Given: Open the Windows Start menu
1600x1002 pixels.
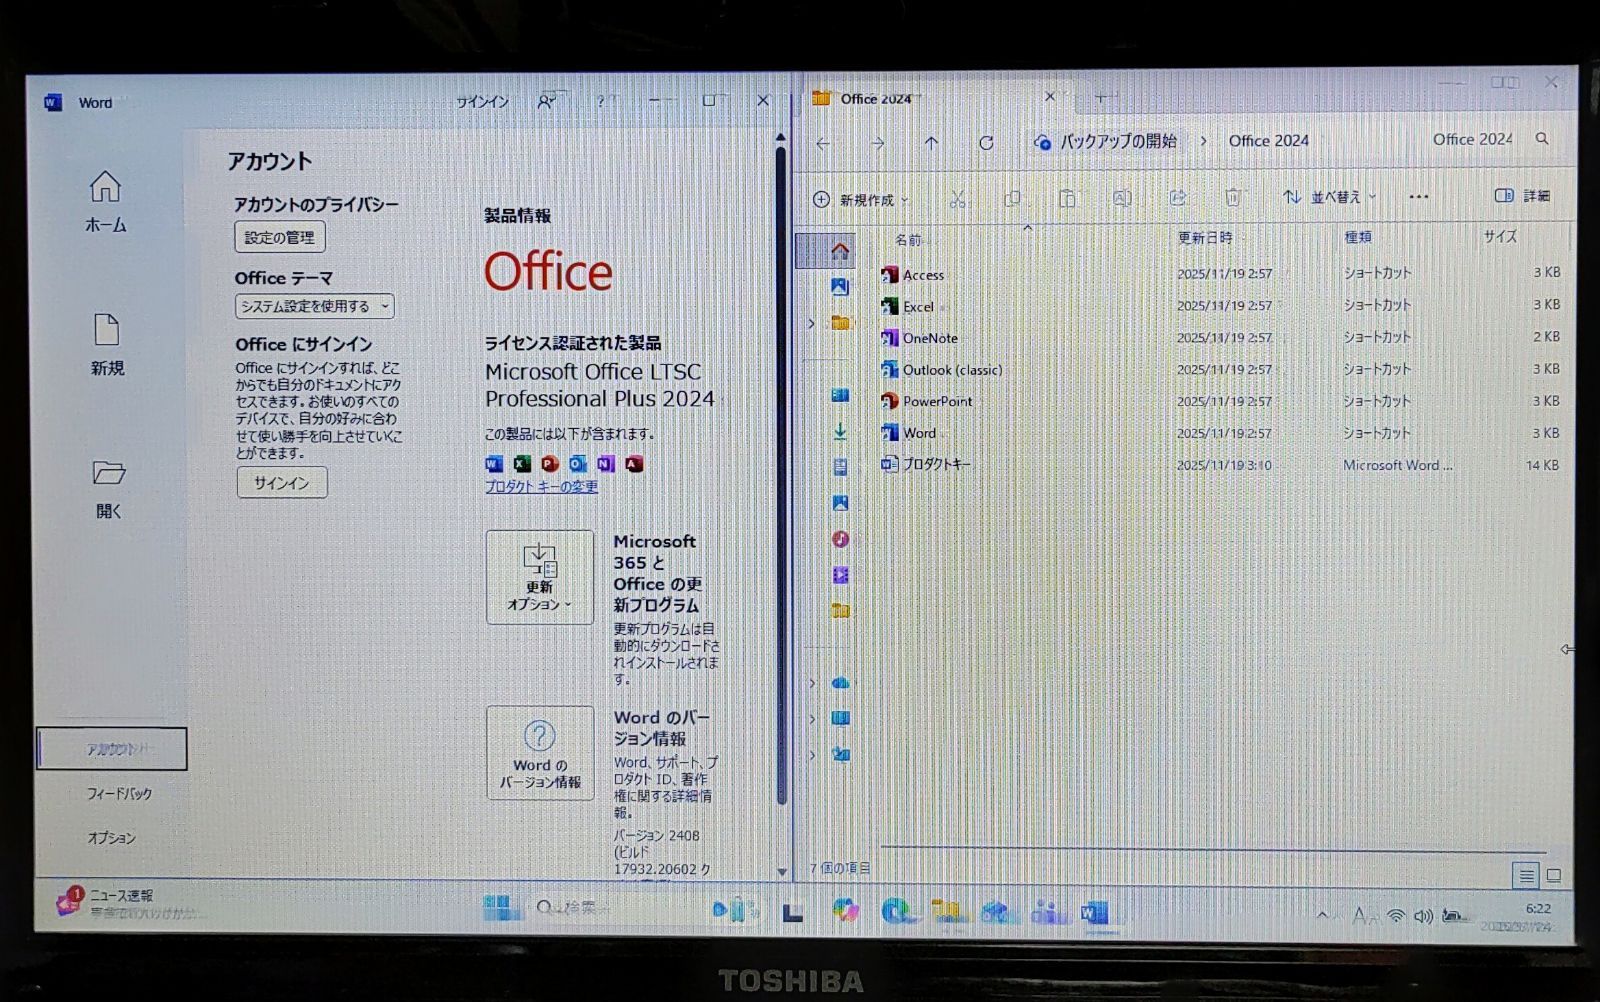Looking at the screenshot, I should click(x=501, y=908).
